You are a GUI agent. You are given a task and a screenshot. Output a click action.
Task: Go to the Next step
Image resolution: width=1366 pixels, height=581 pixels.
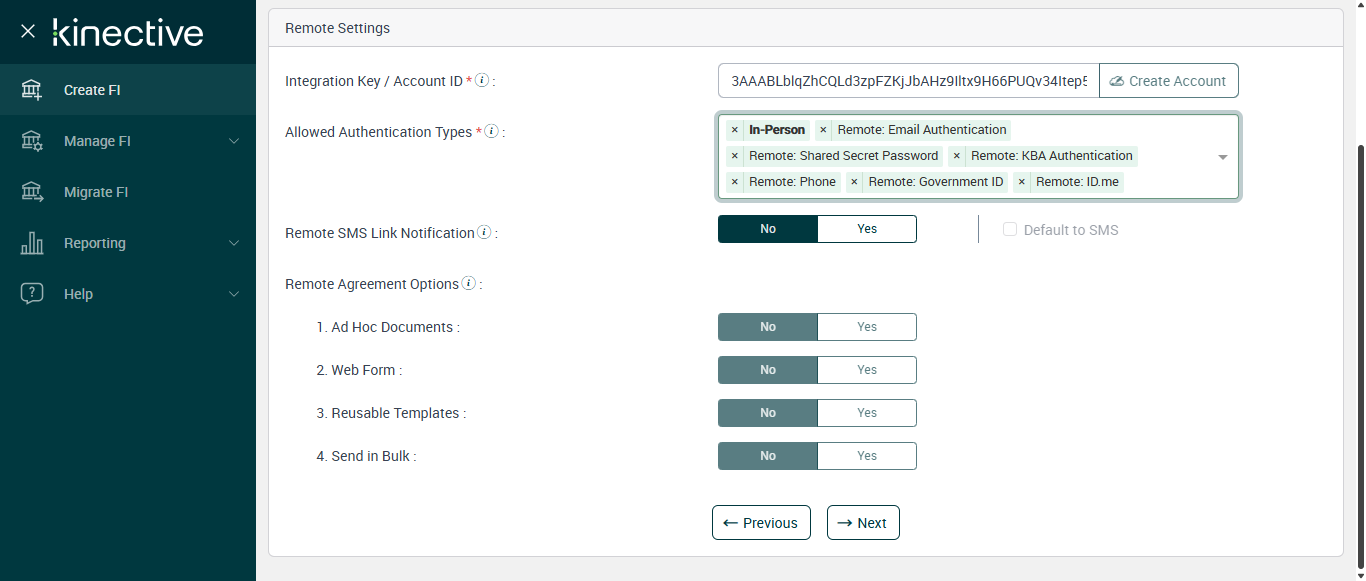pyautogui.click(x=863, y=523)
